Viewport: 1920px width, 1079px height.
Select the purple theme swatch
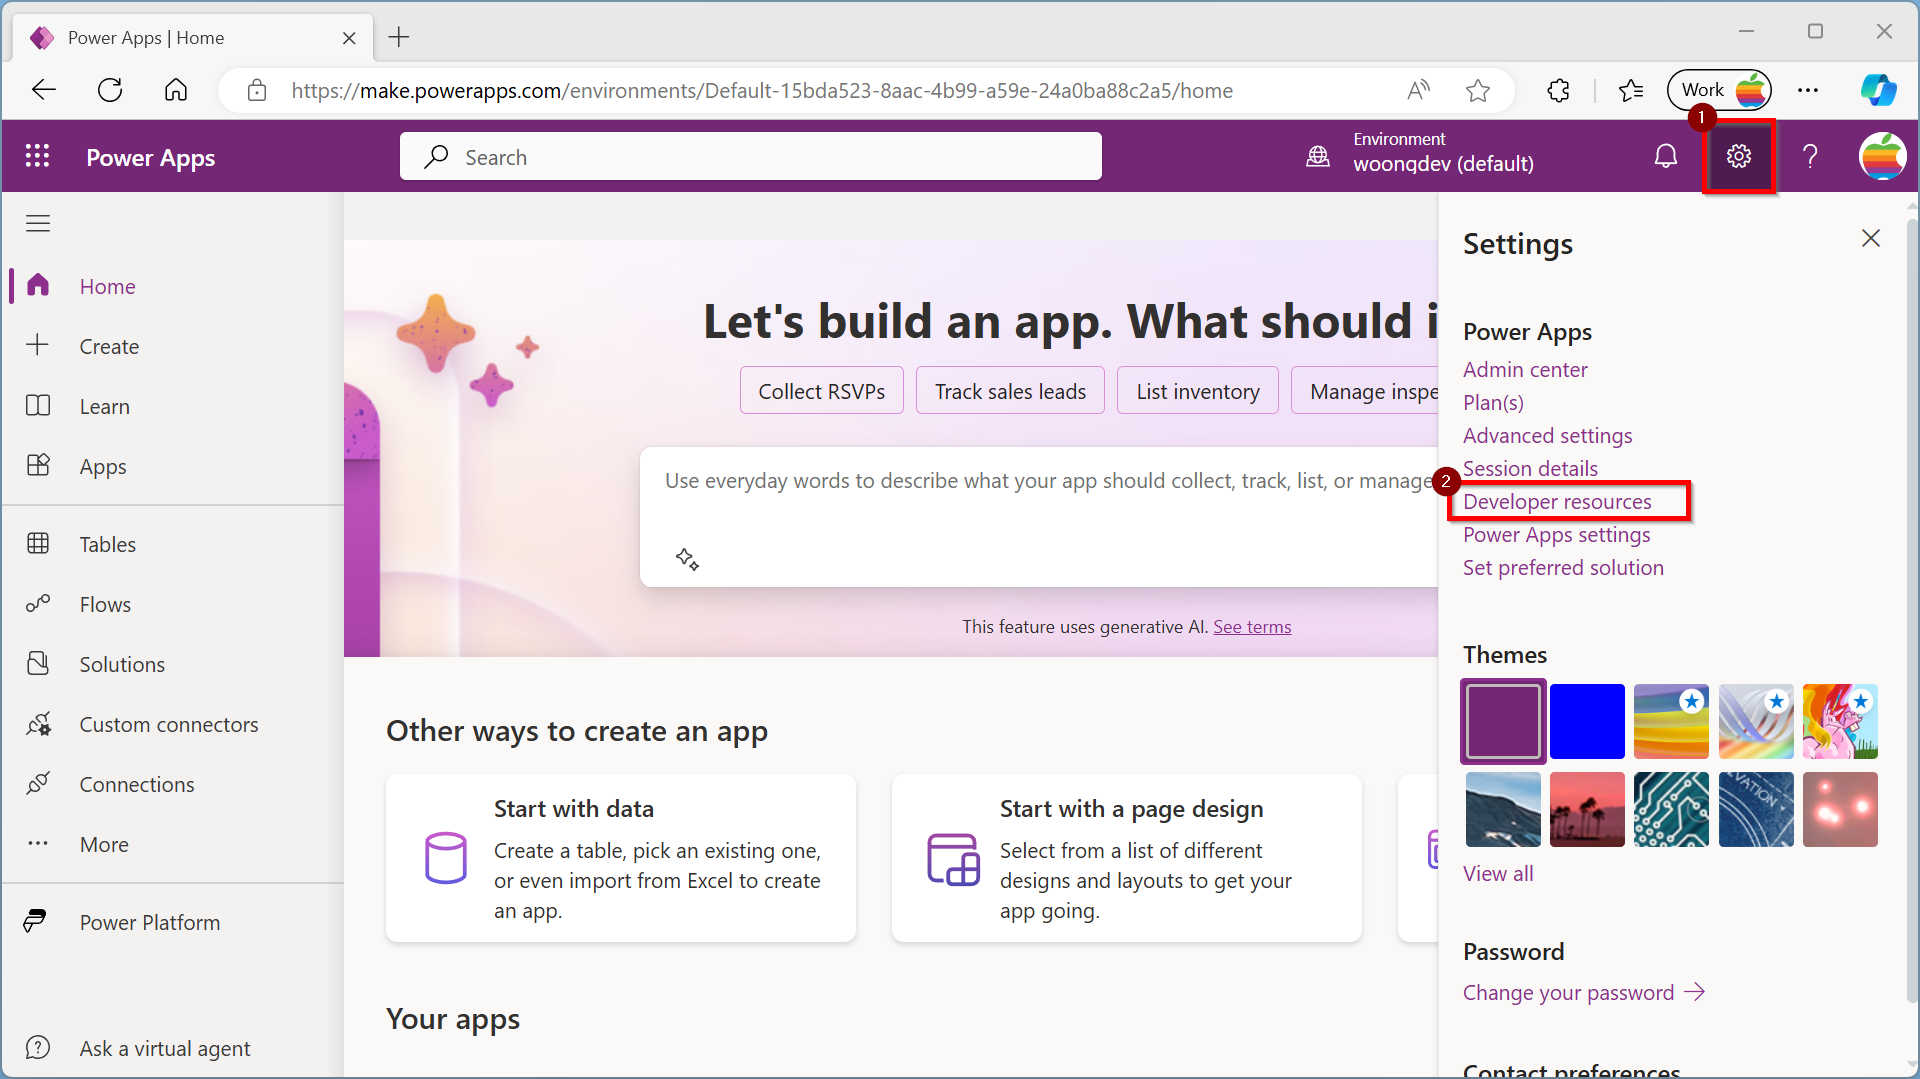pyautogui.click(x=1503, y=721)
